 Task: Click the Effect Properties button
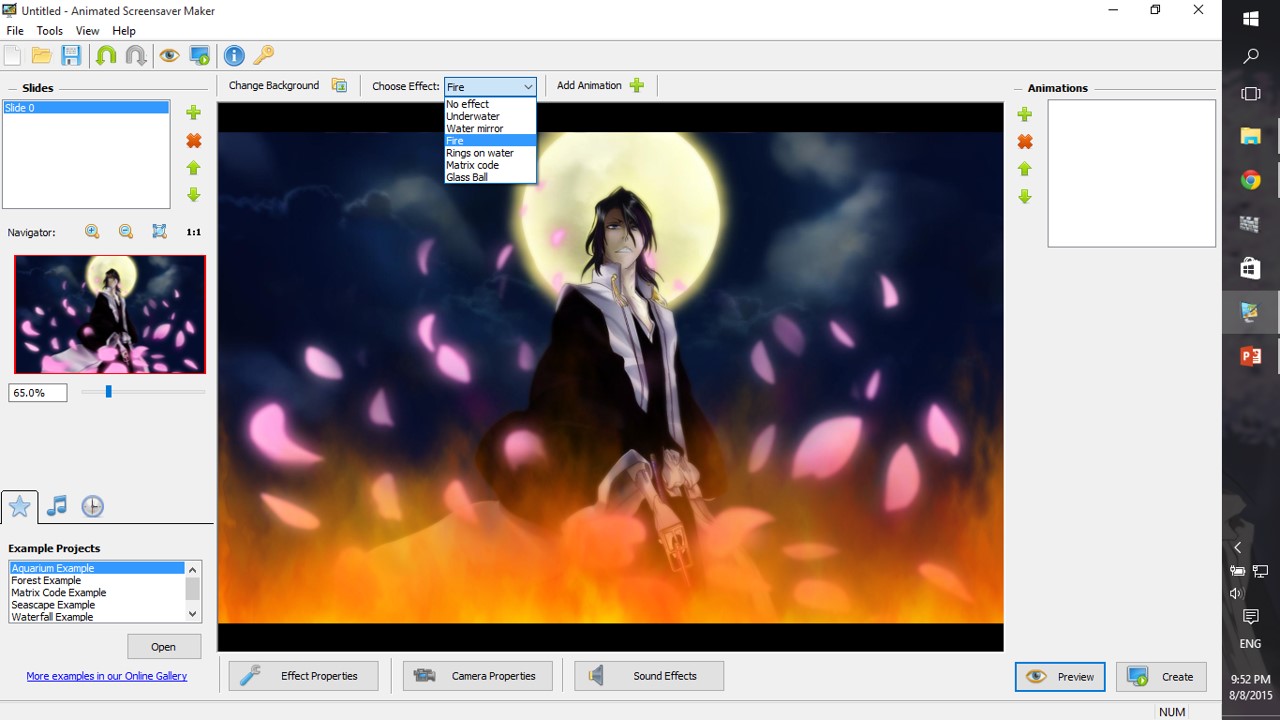click(304, 676)
